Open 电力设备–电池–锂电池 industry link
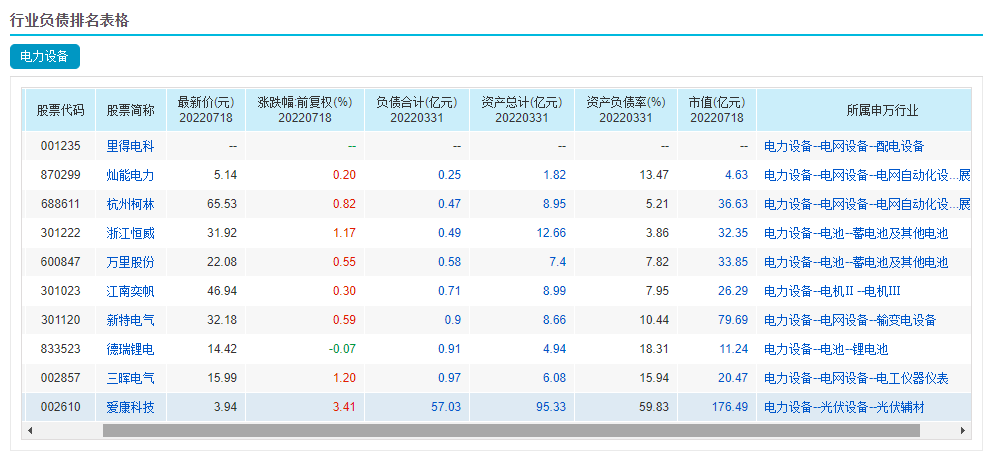996x464 pixels. 825,349
